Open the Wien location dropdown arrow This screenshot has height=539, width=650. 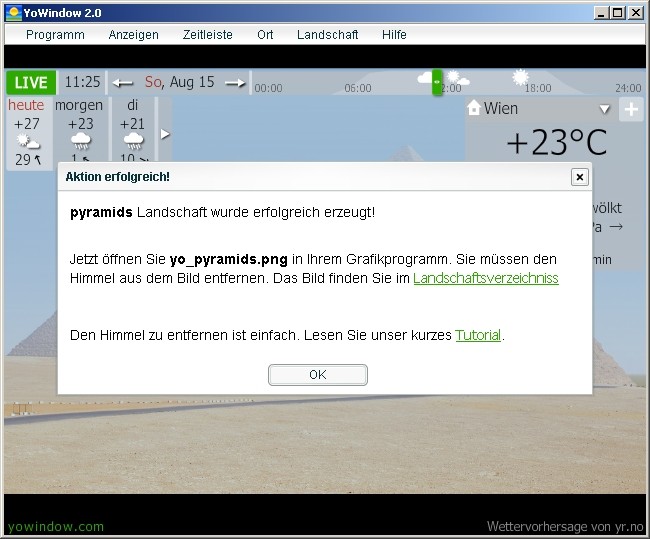604,109
